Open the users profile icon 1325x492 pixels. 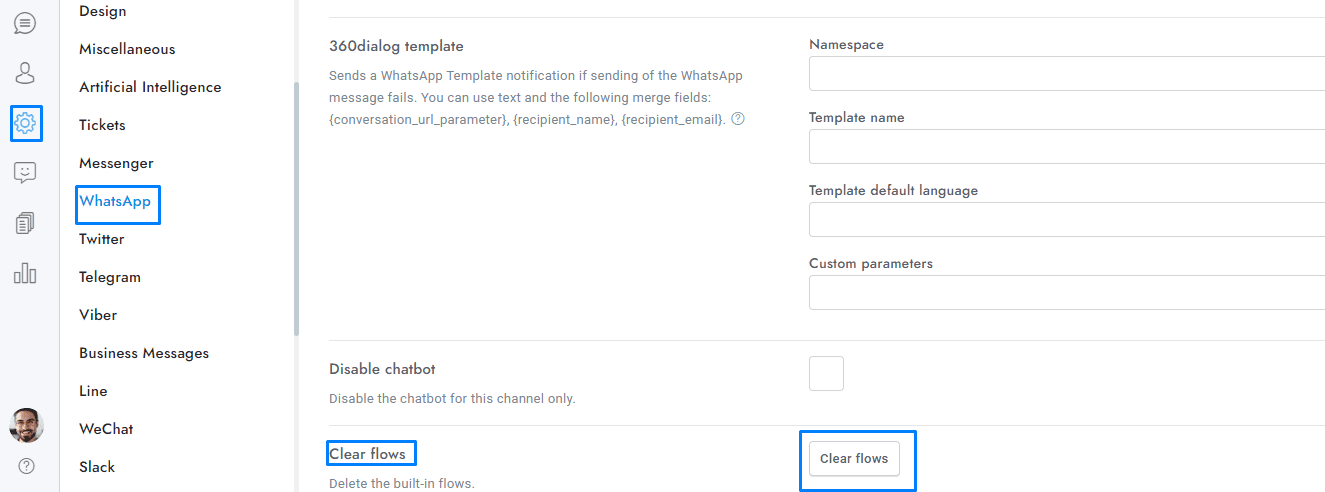click(25, 73)
